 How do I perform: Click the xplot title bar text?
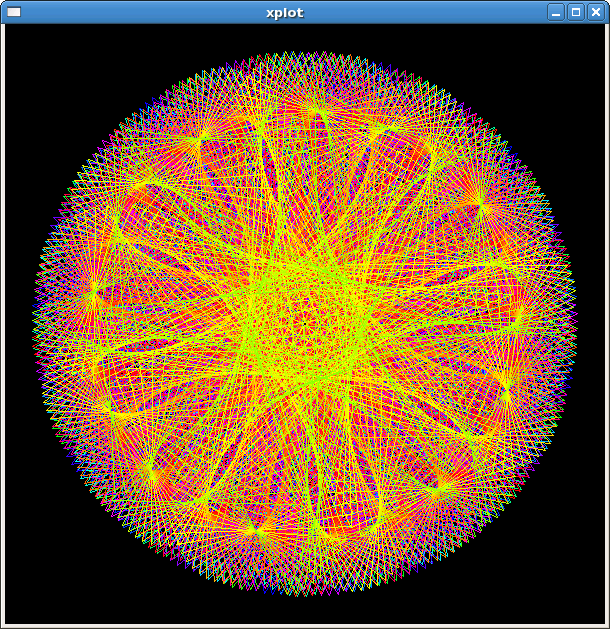(x=285, y=13)
